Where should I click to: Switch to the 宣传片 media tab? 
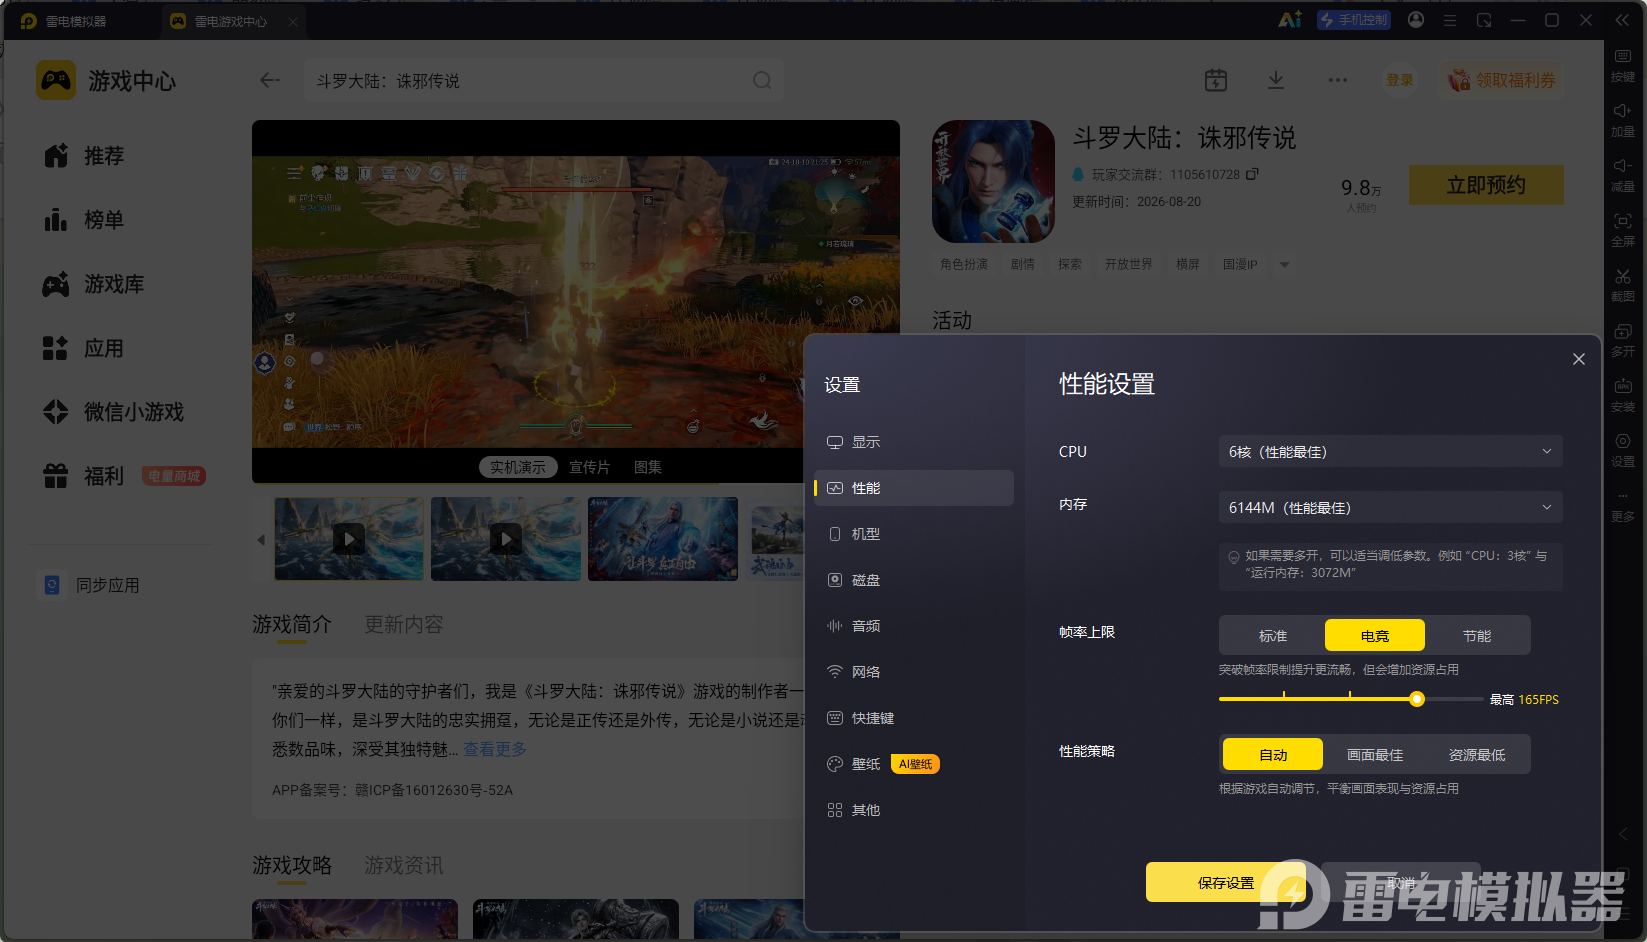click(x=589, y=467)
